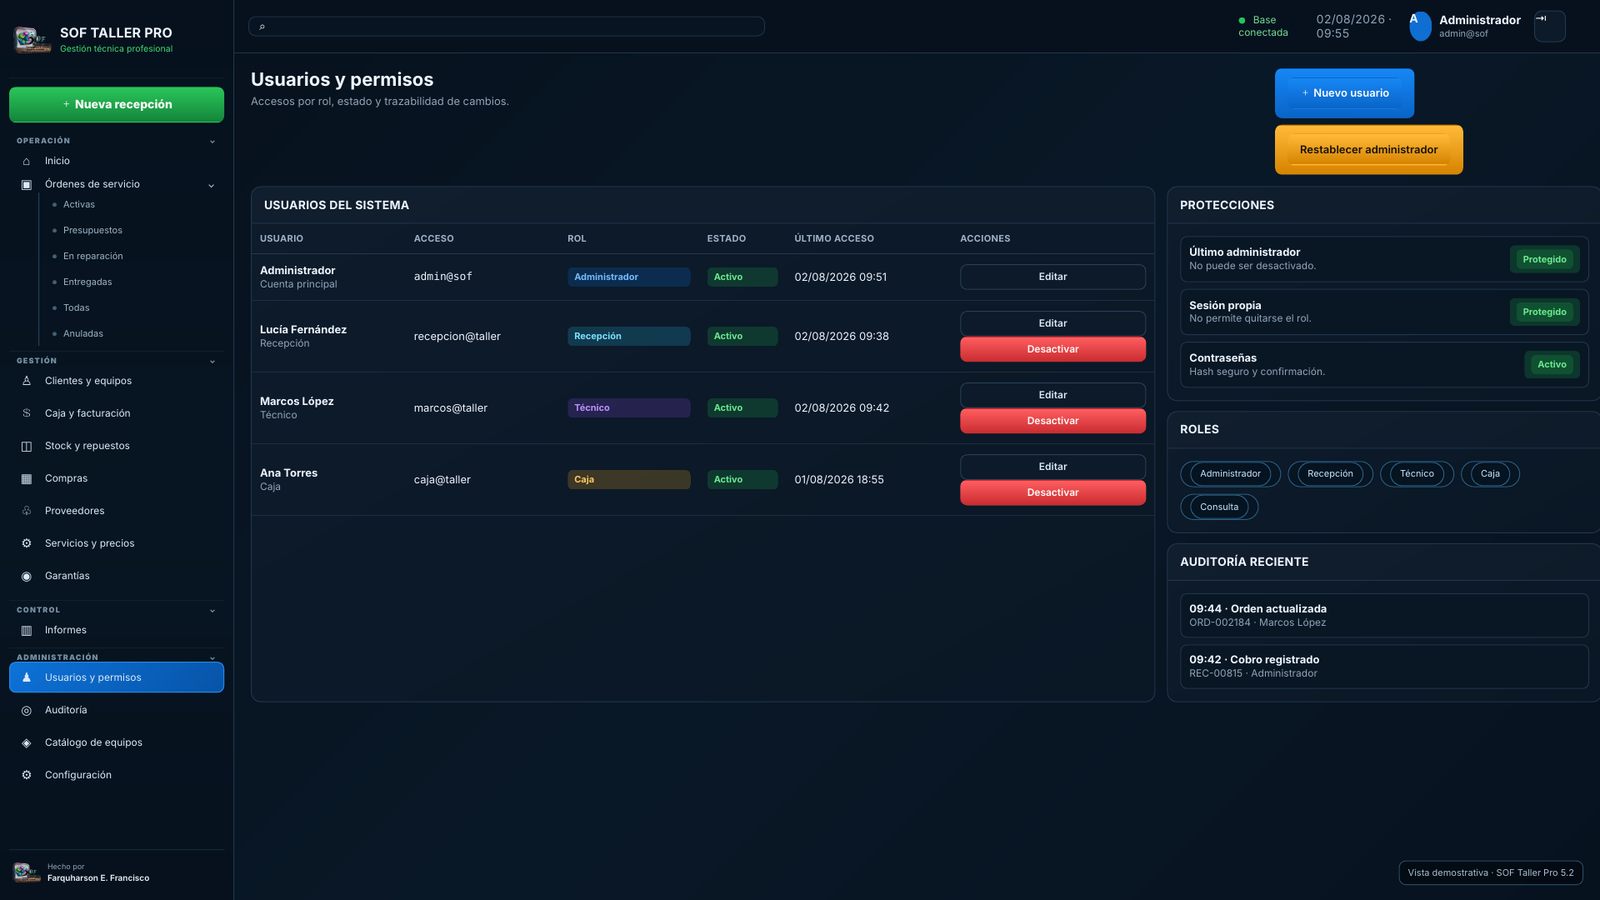Click the Usuarios y permisos user icon
Image resolution: width=1600 pixels, height=900 pixels.
[26, 677]
